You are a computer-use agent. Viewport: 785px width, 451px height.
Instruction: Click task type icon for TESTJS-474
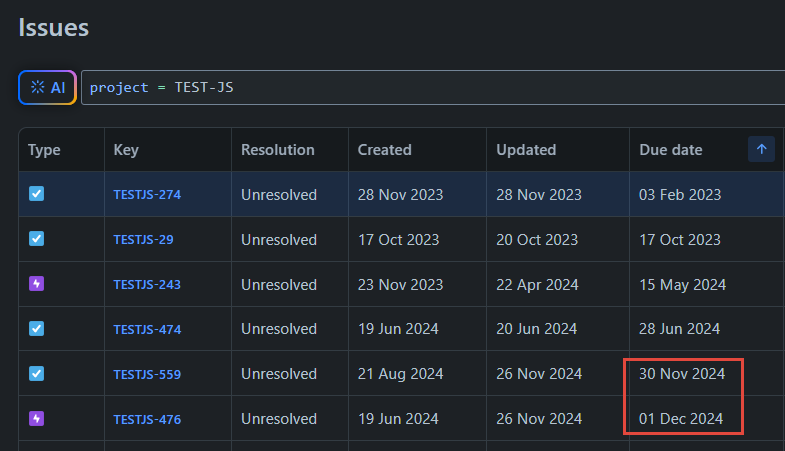37,329
